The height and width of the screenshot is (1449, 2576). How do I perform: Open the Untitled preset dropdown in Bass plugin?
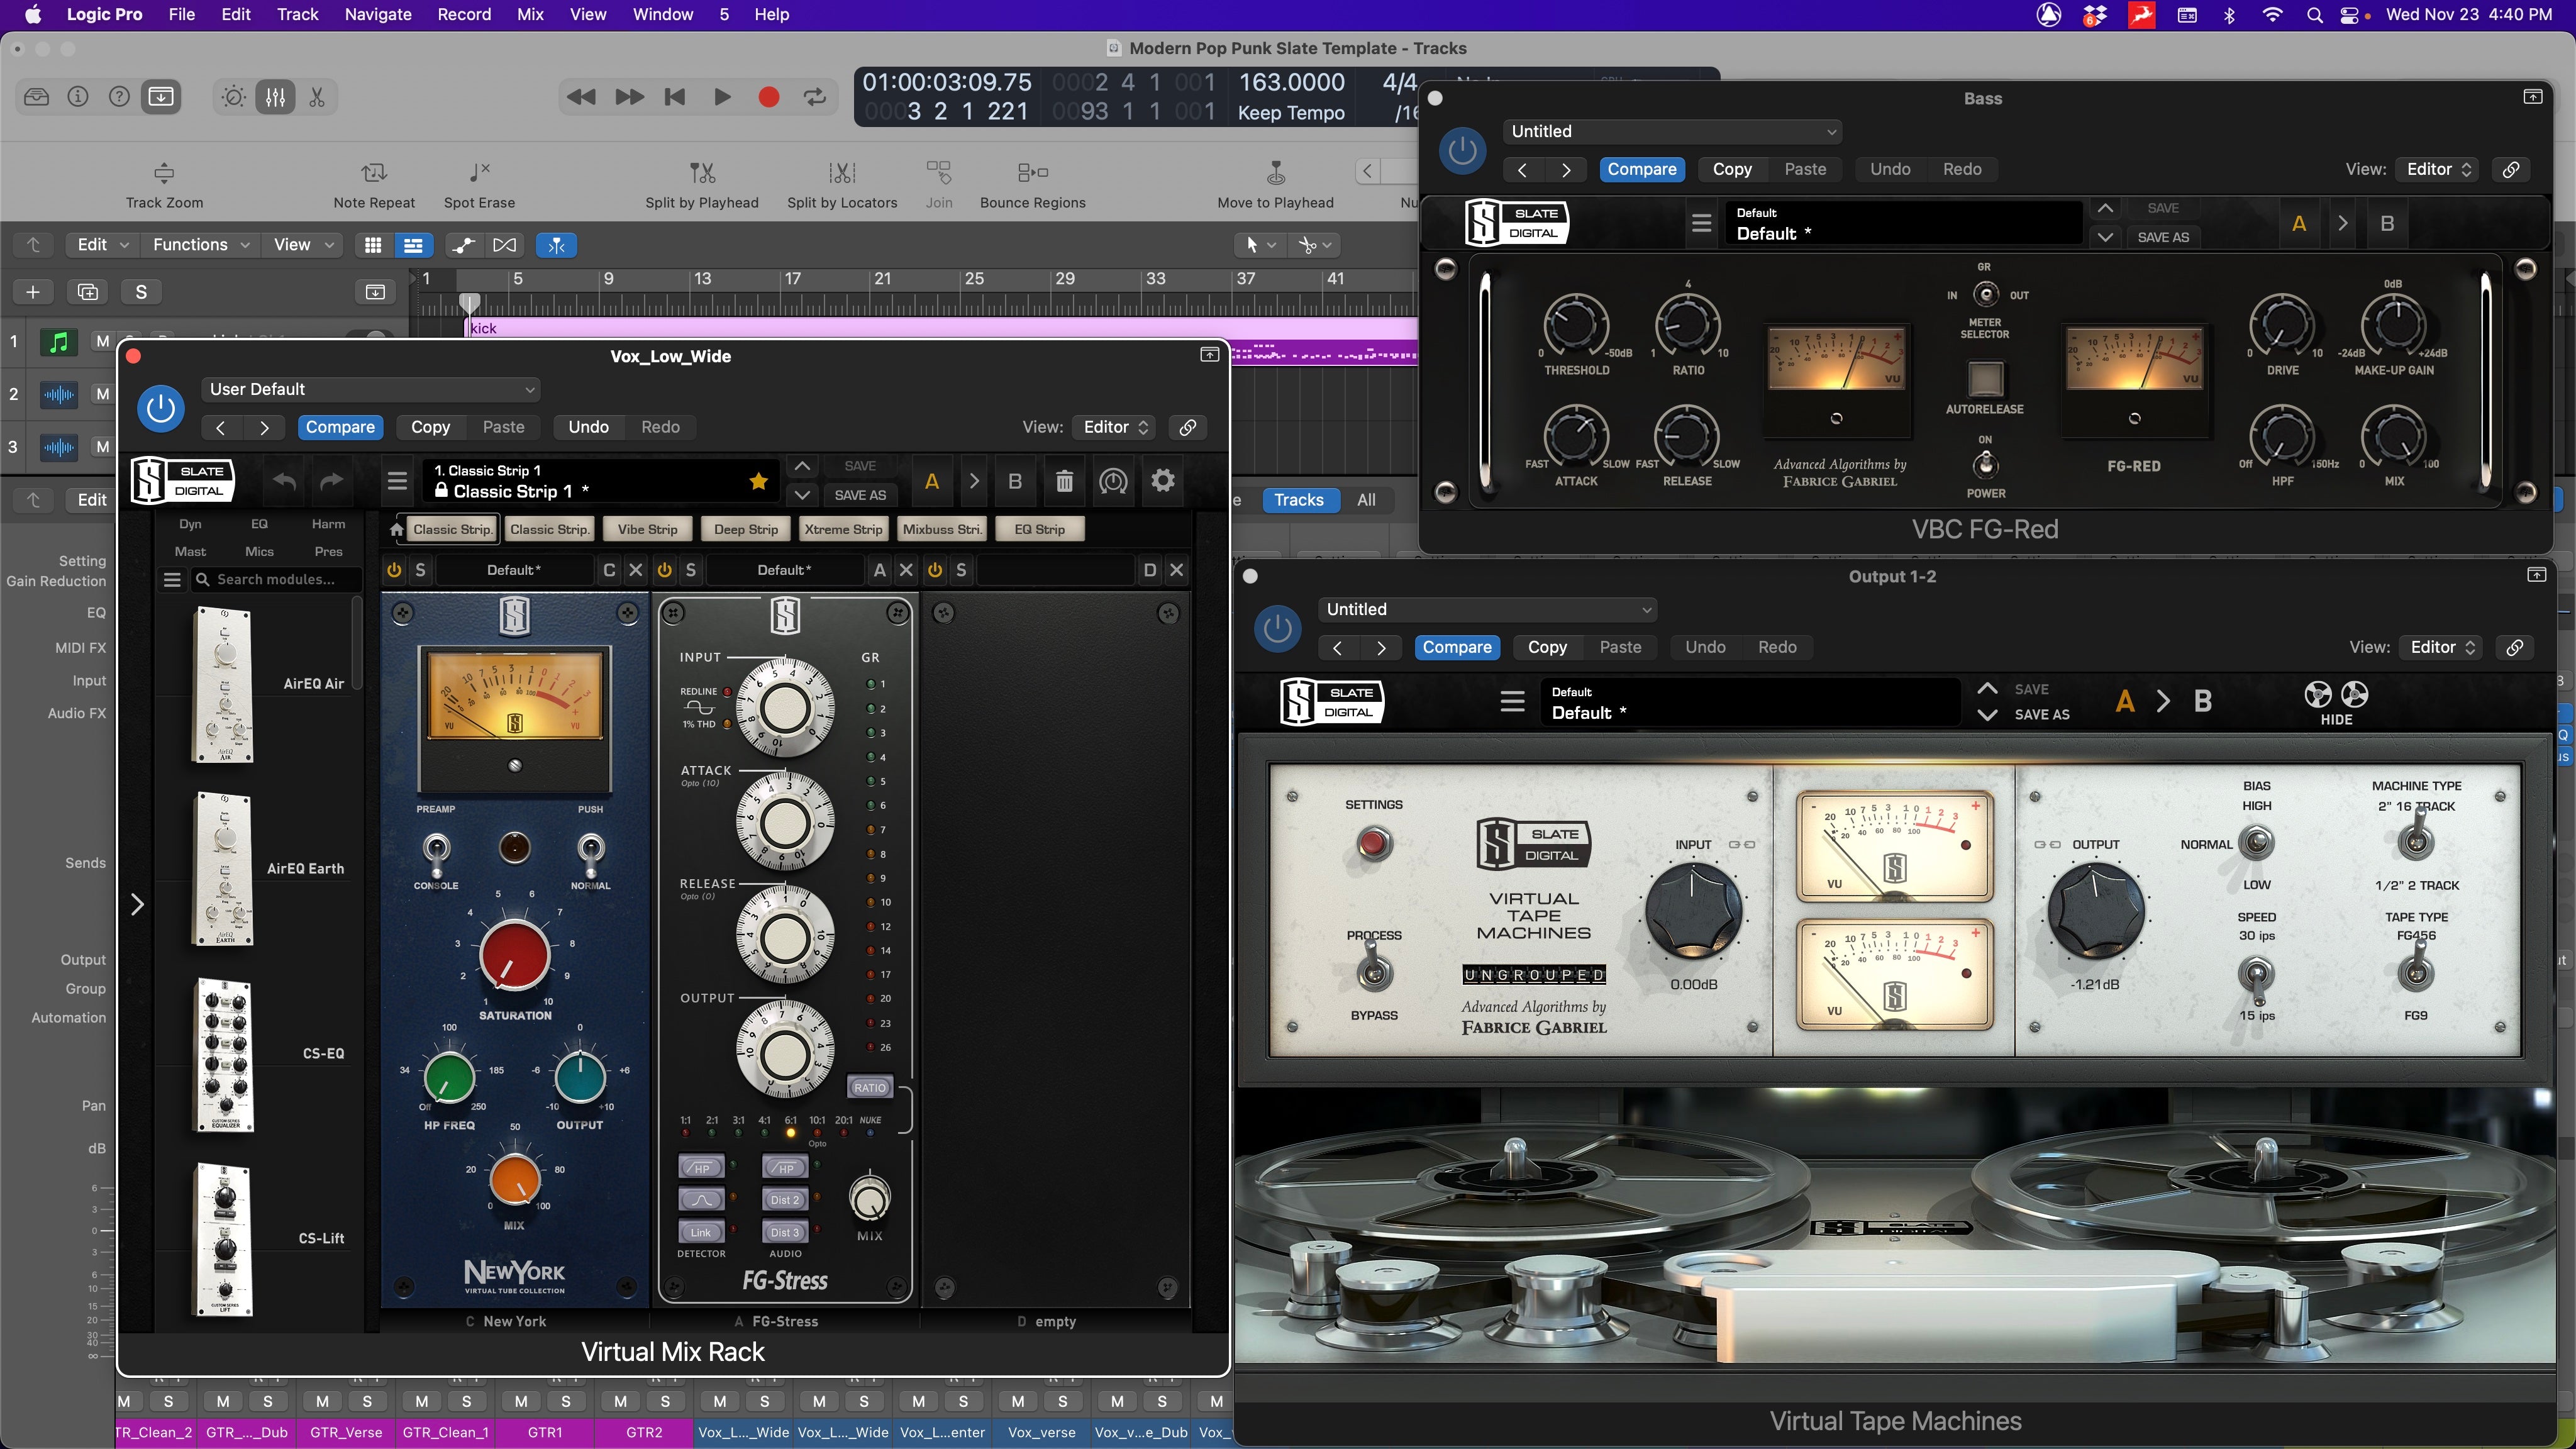coord(1672,131)
